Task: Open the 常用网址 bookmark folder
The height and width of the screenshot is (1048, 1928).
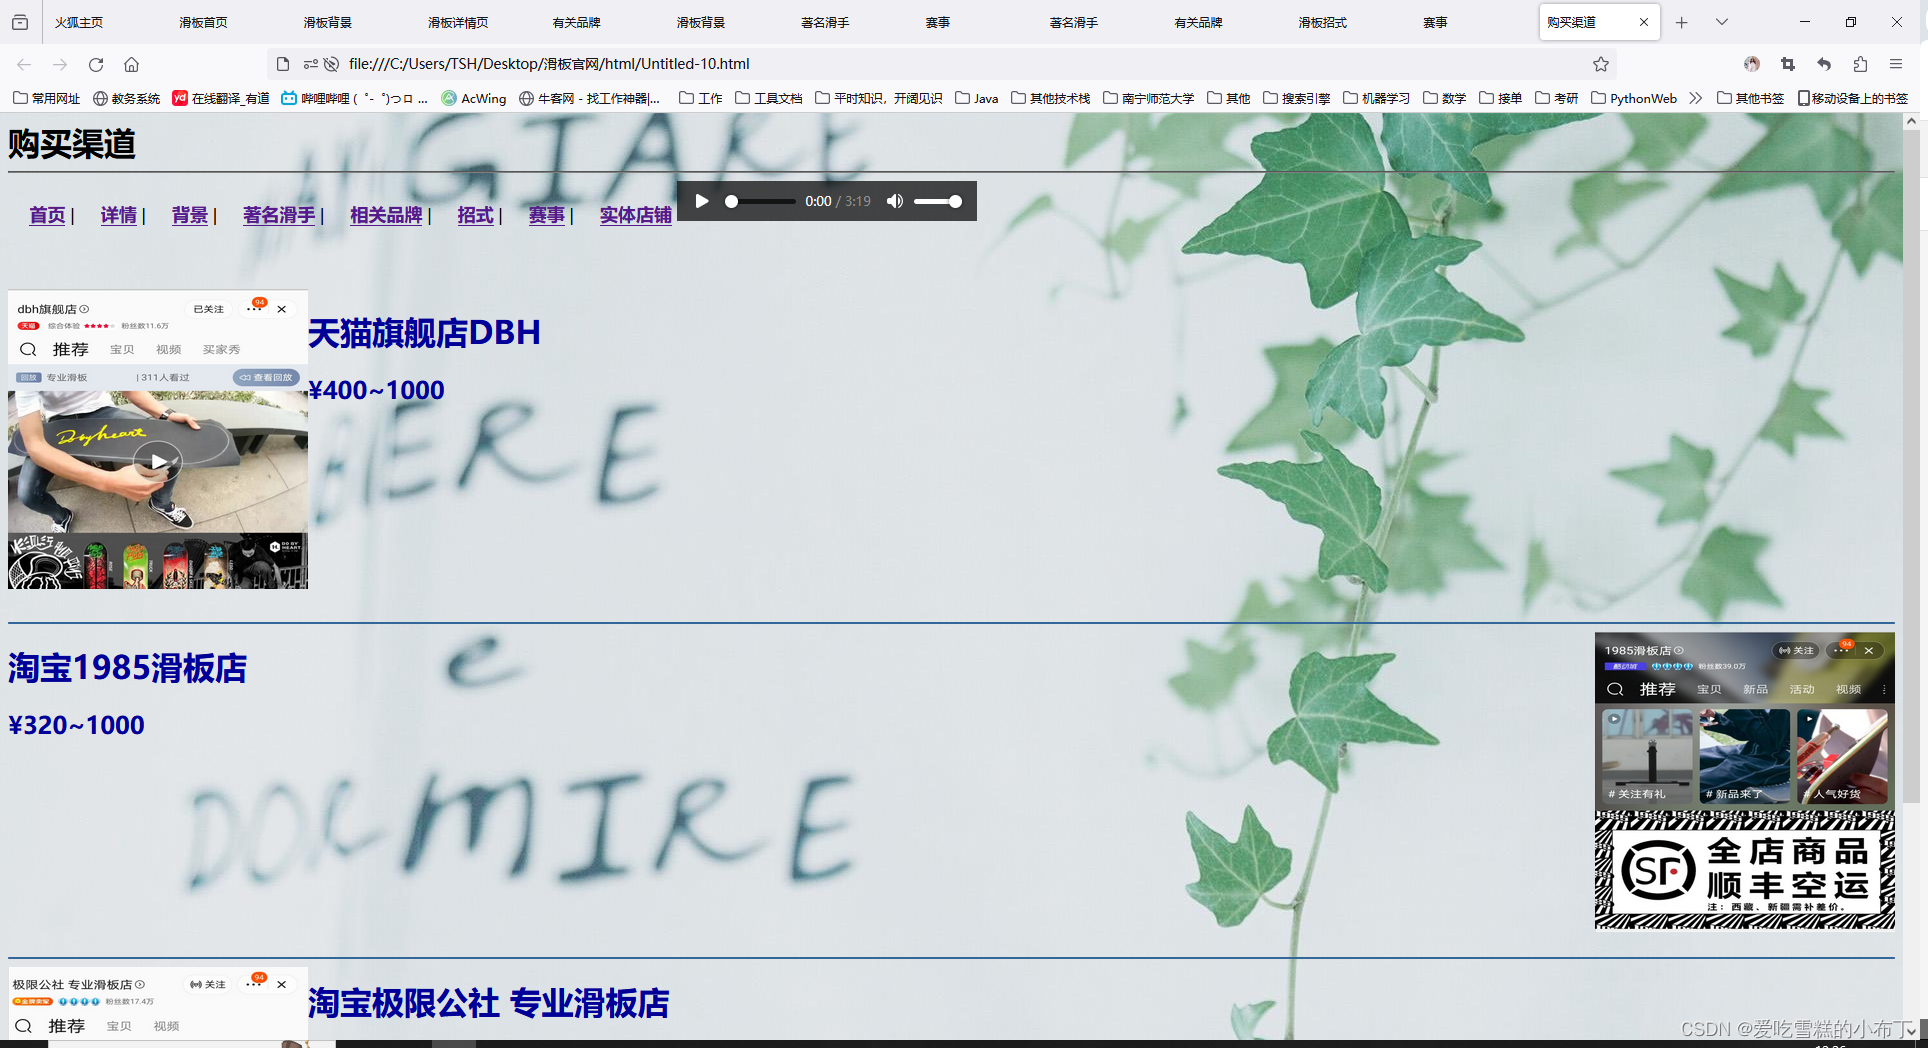Action: click(47, 98)
